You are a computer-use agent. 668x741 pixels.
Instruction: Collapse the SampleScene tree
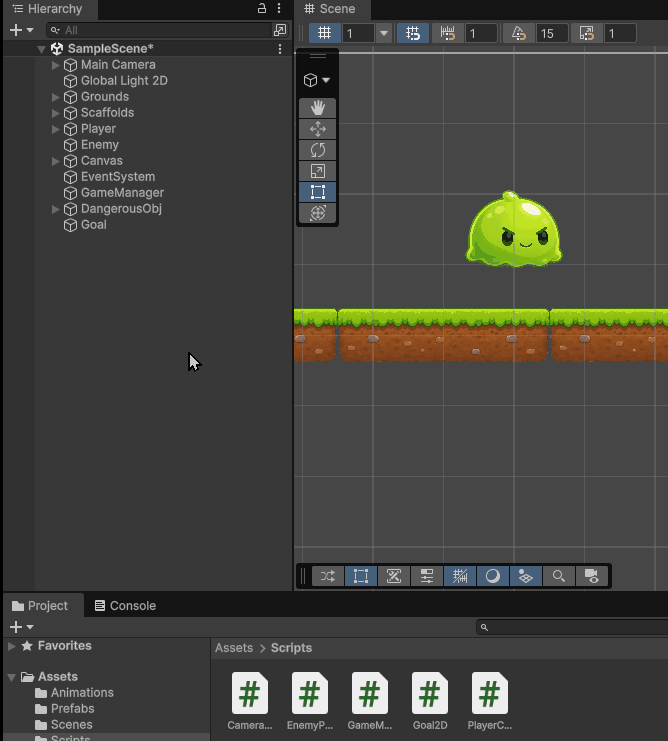(42, 49)
